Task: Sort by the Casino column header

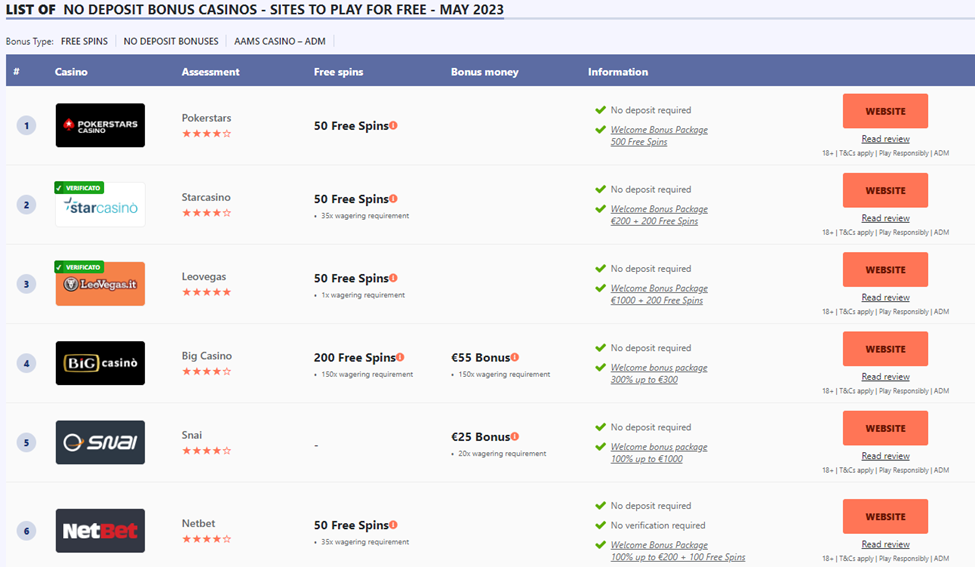Action: [71, 71]
